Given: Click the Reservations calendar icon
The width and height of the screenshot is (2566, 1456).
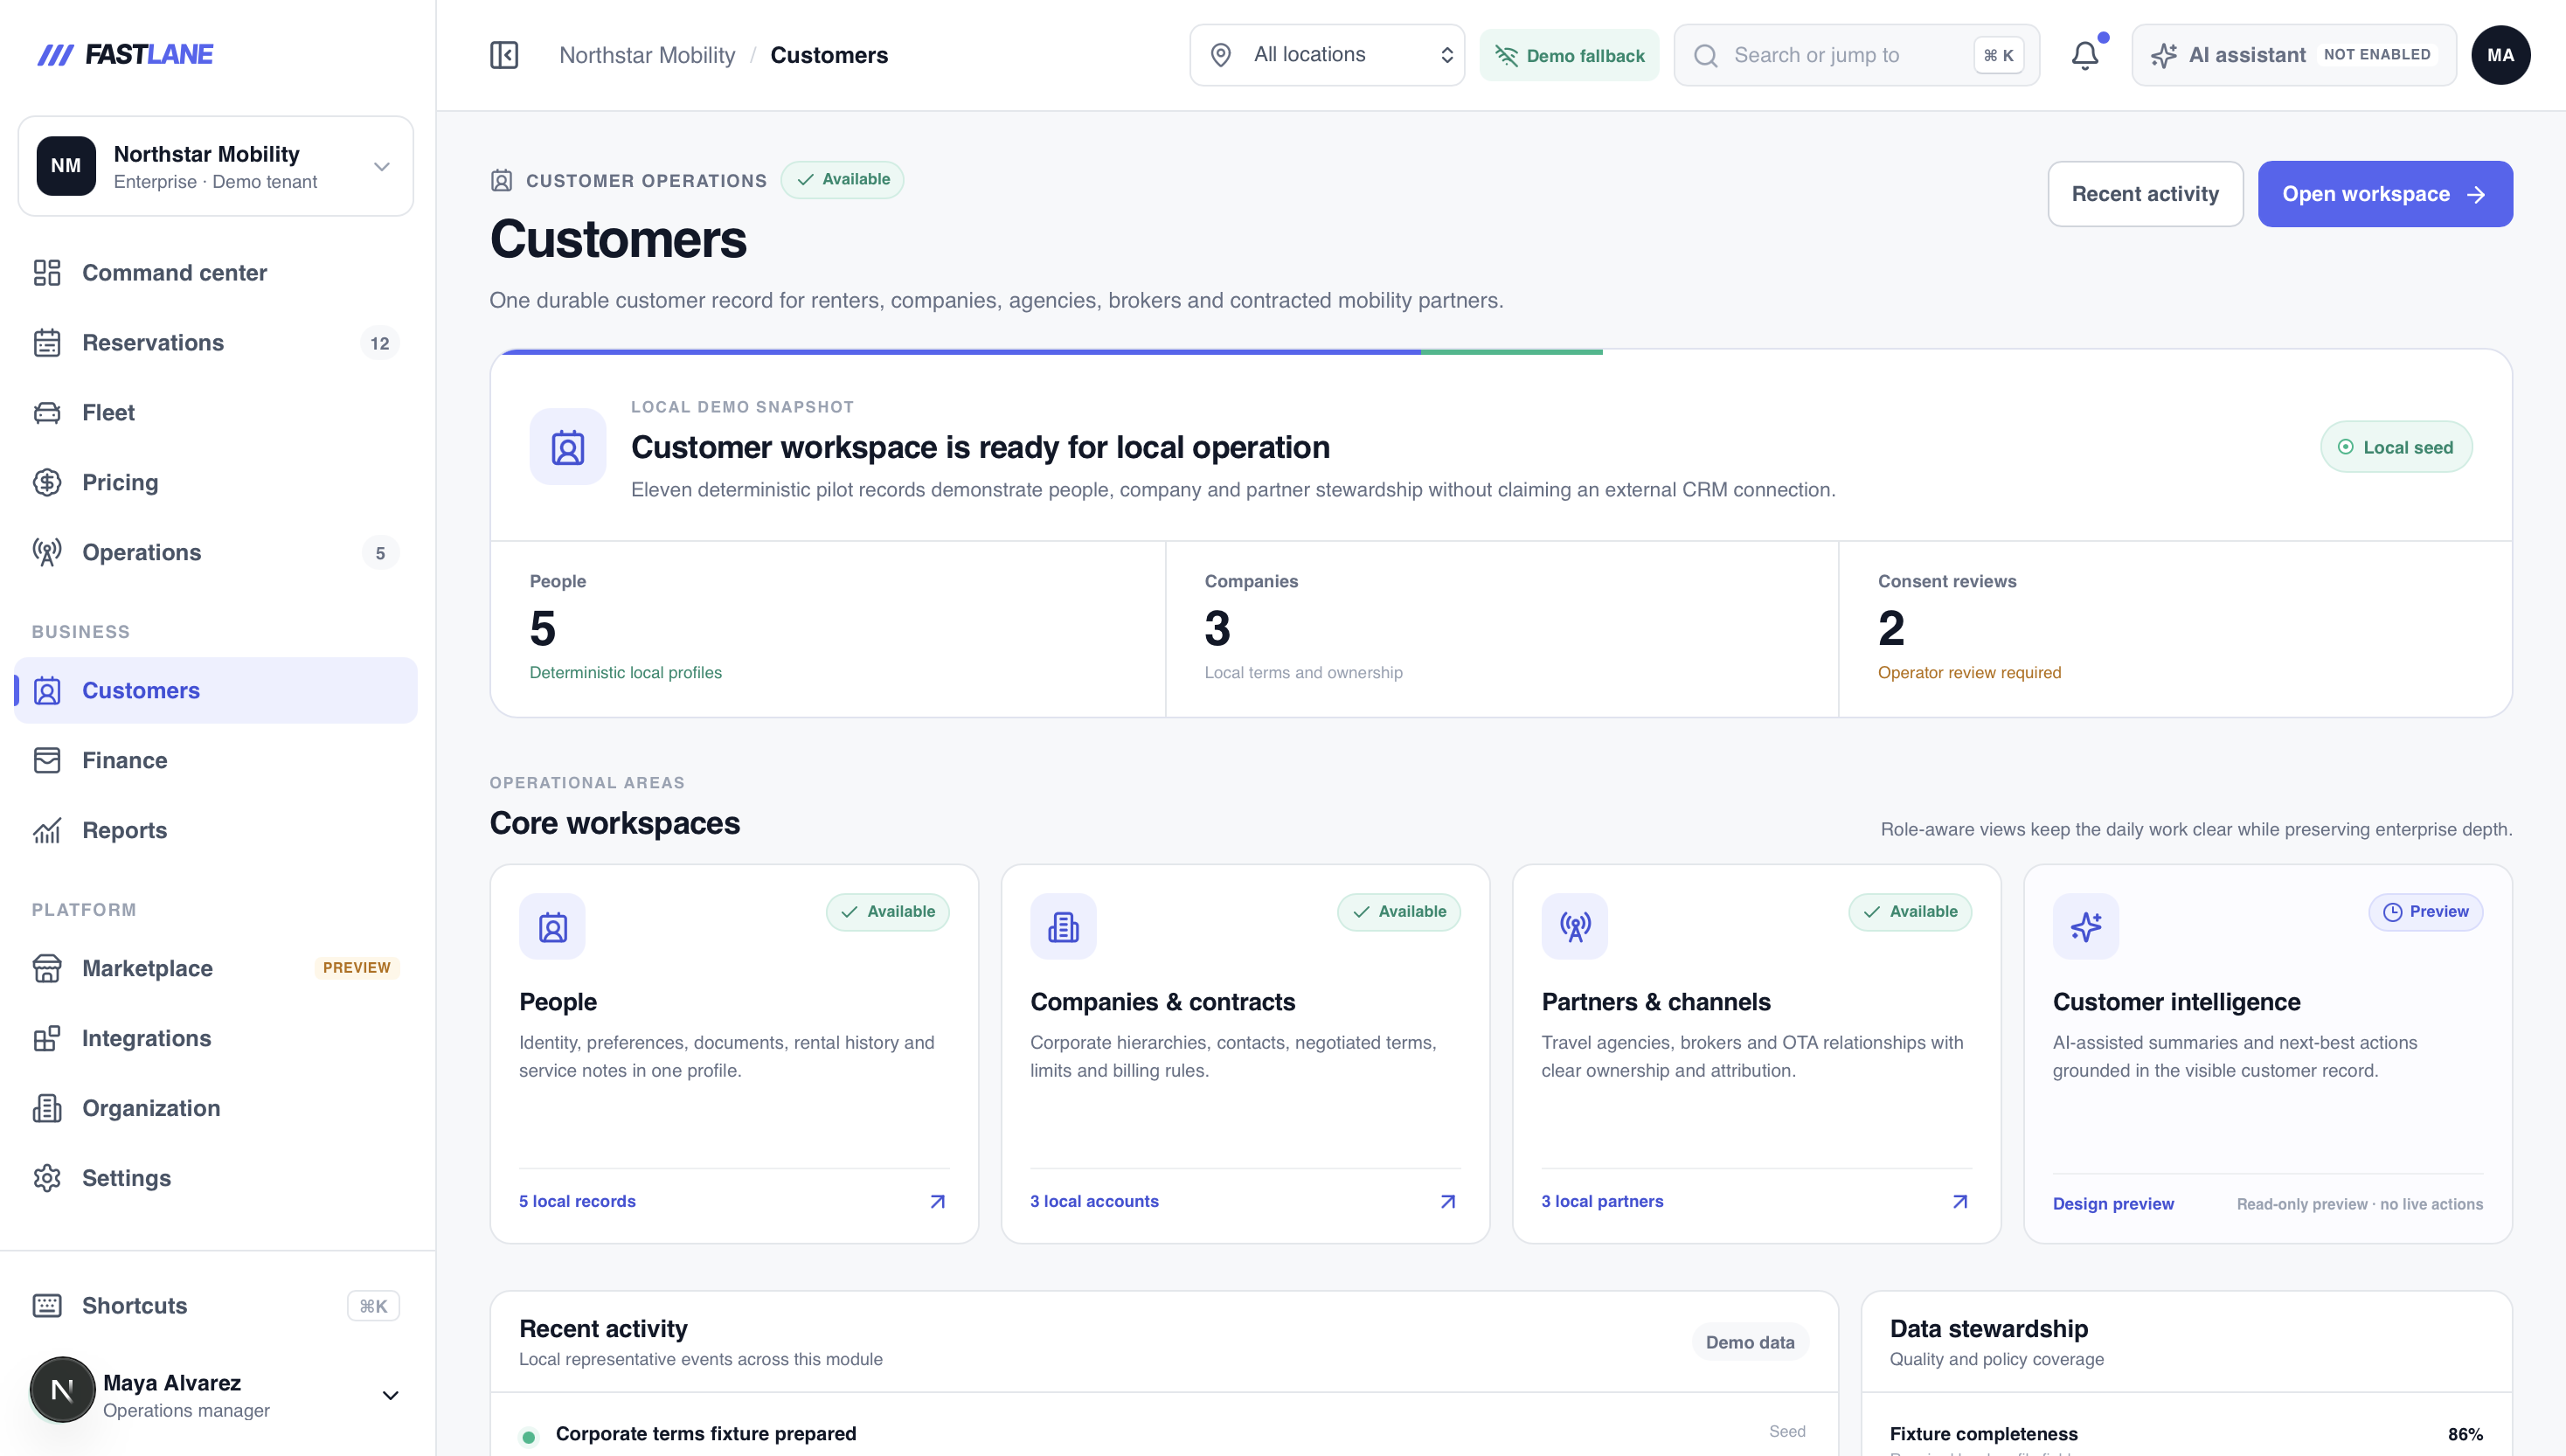Looking at the screenshot, I should (x=47, y=343).
